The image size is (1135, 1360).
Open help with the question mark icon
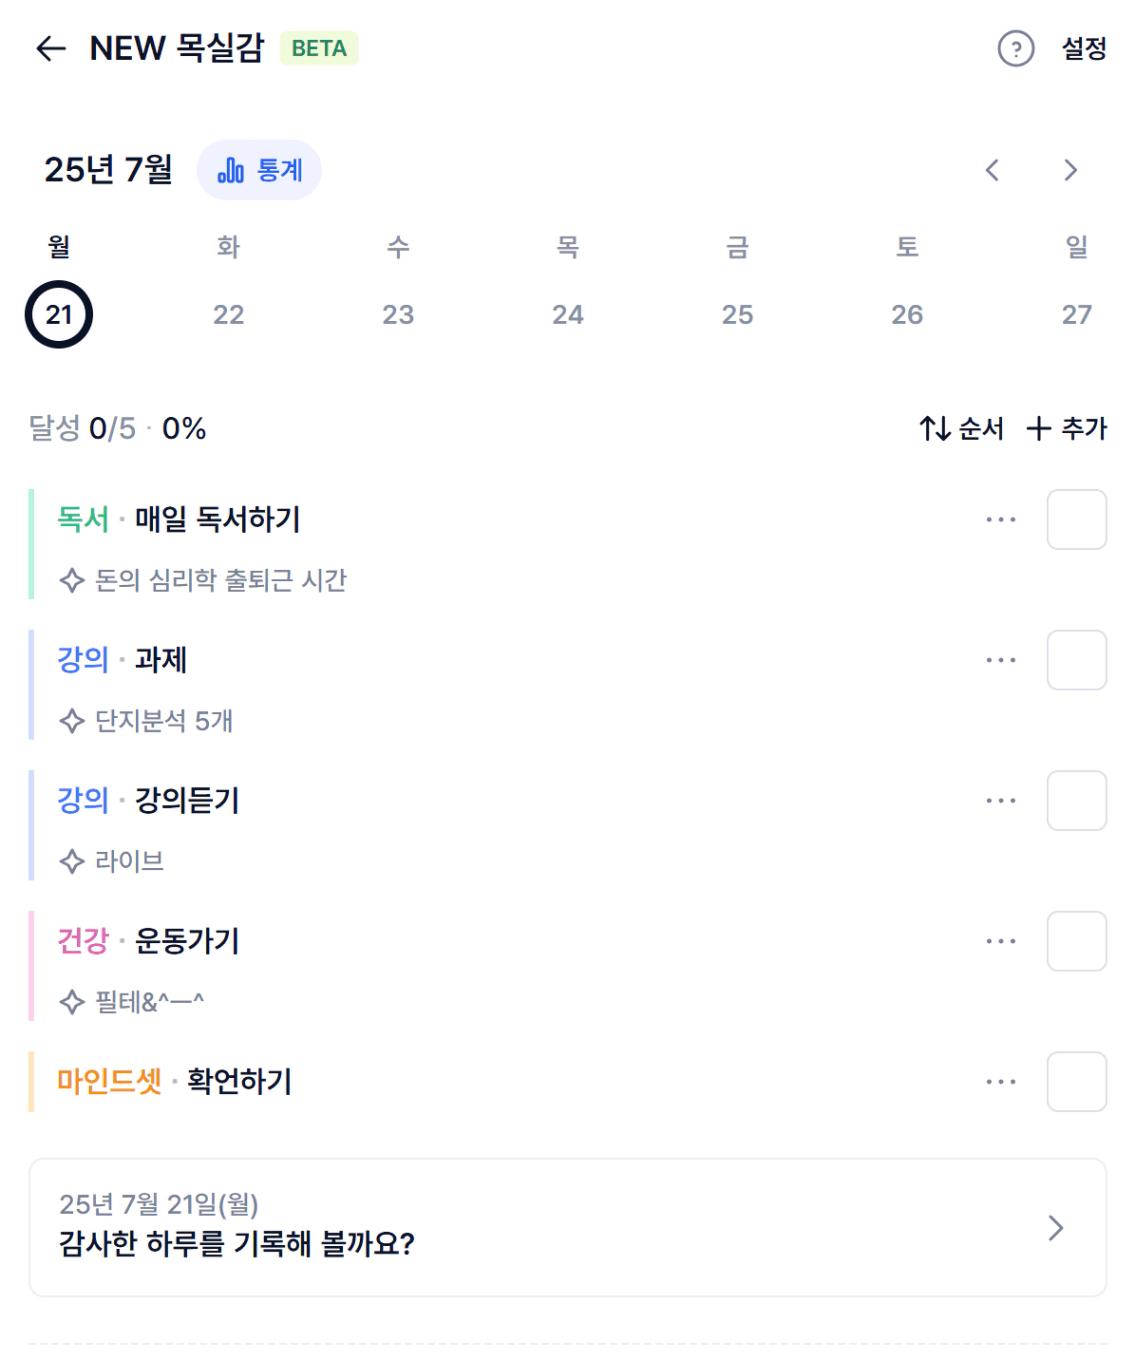pyautogui.click(x=1015, y=48)
